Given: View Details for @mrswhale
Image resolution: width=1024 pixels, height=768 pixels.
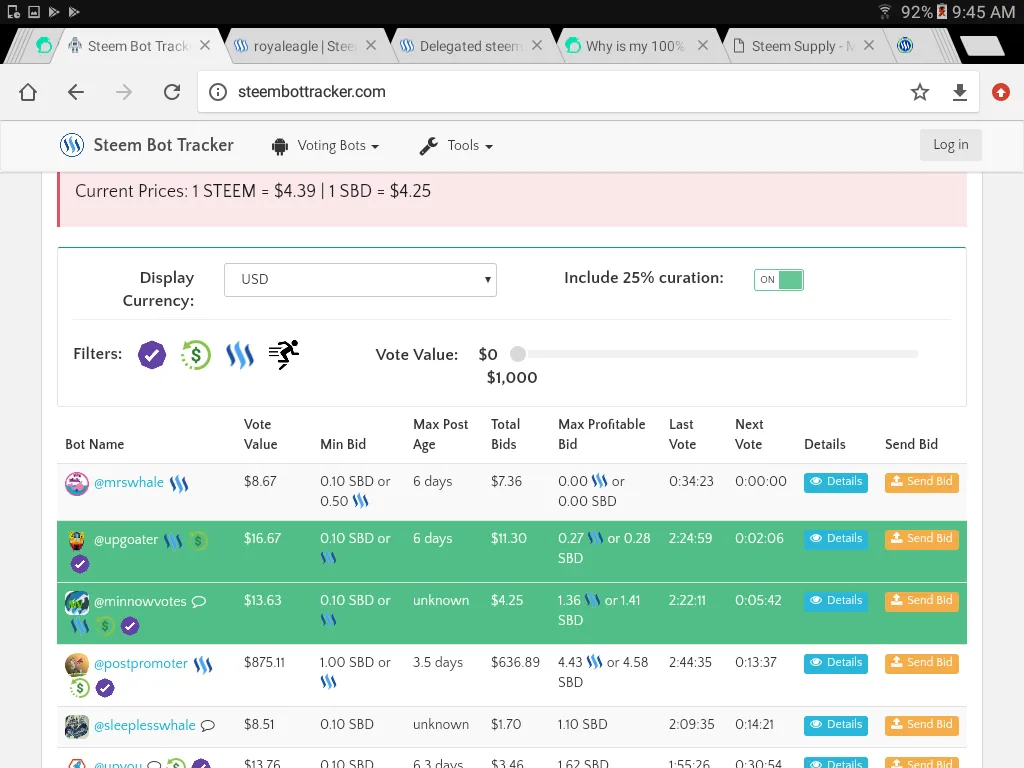Looking at the screenshot, I should coord(836,482).
